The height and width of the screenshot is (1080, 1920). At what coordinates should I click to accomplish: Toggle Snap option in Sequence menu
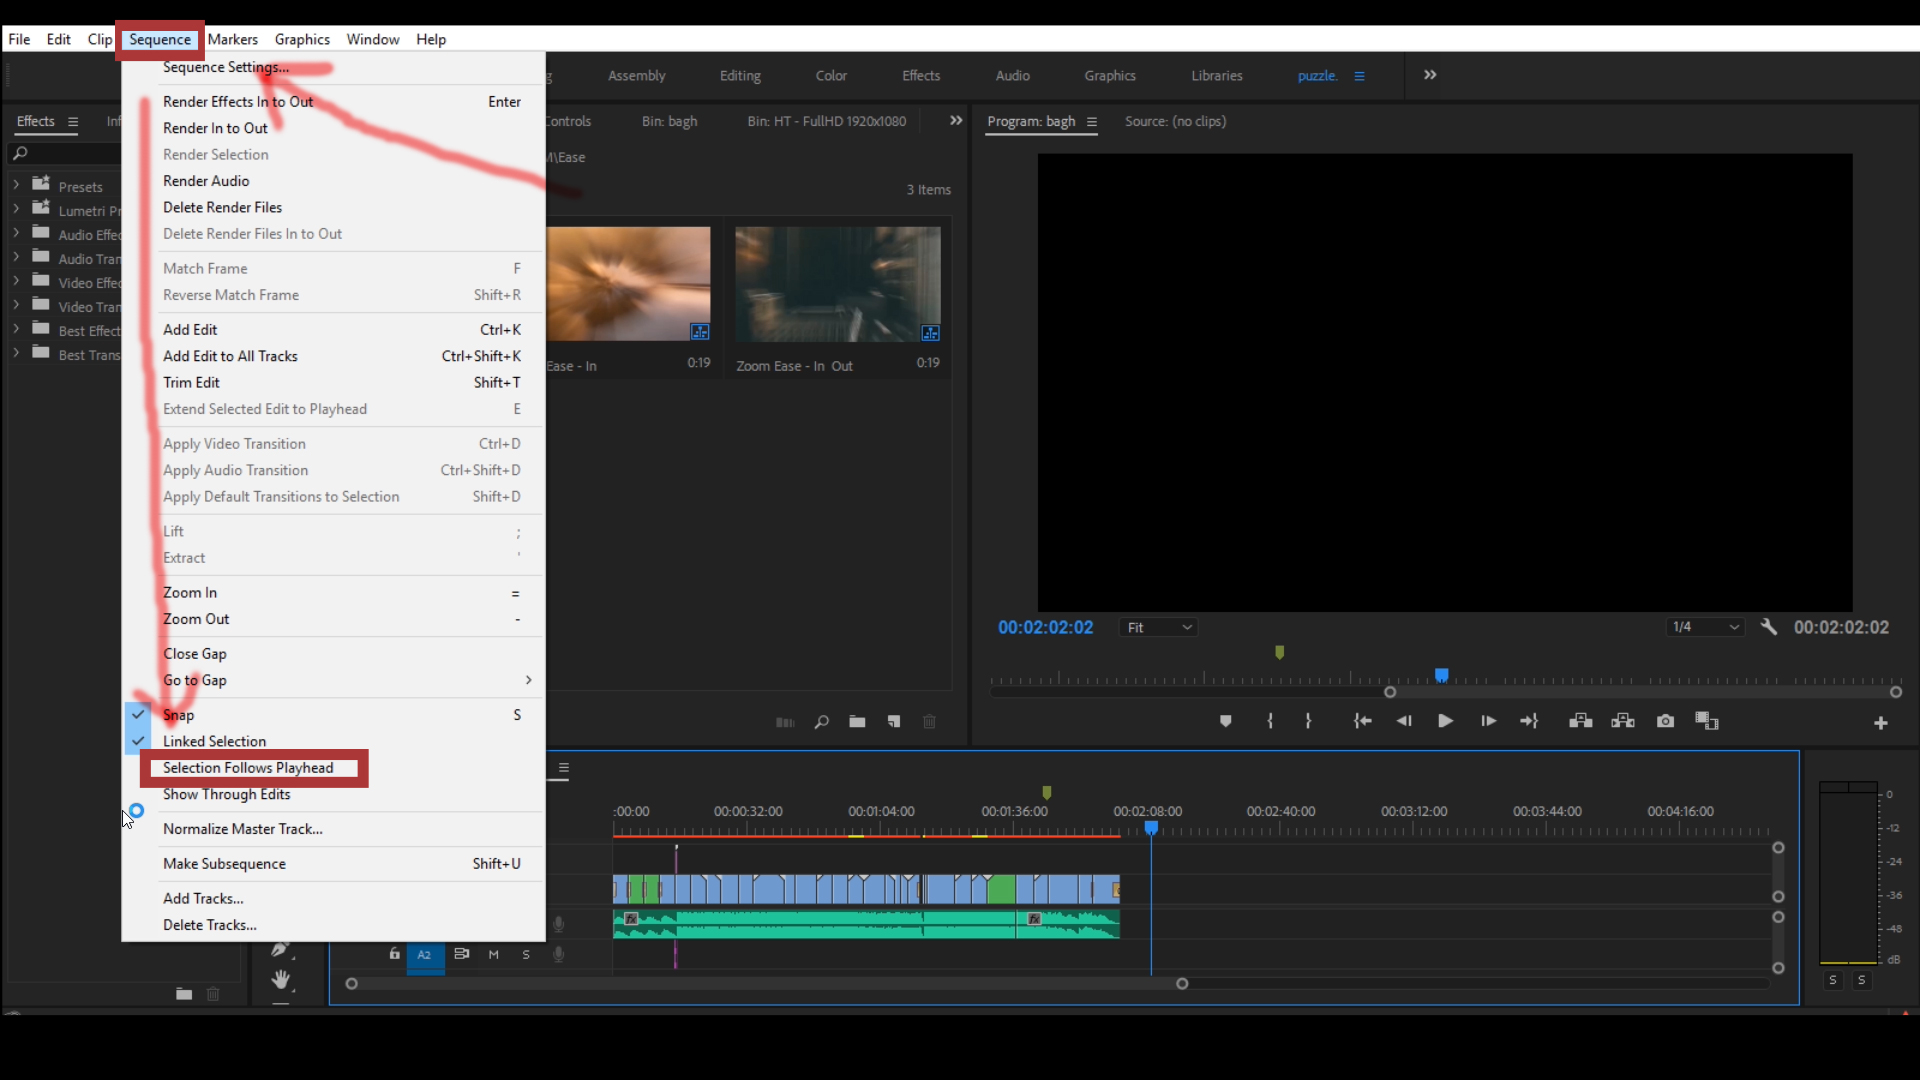pos(178,715)
